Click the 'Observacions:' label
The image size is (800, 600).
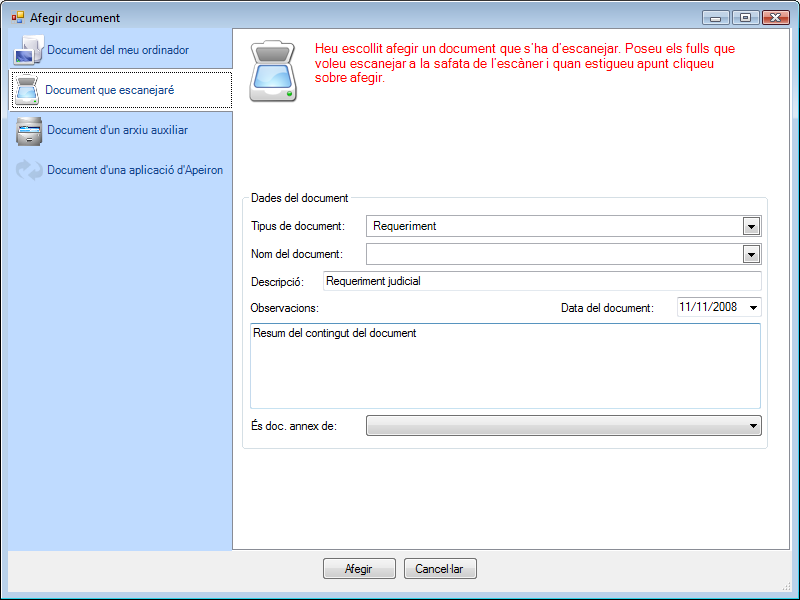pyautogui.click(x=285, y=308)
